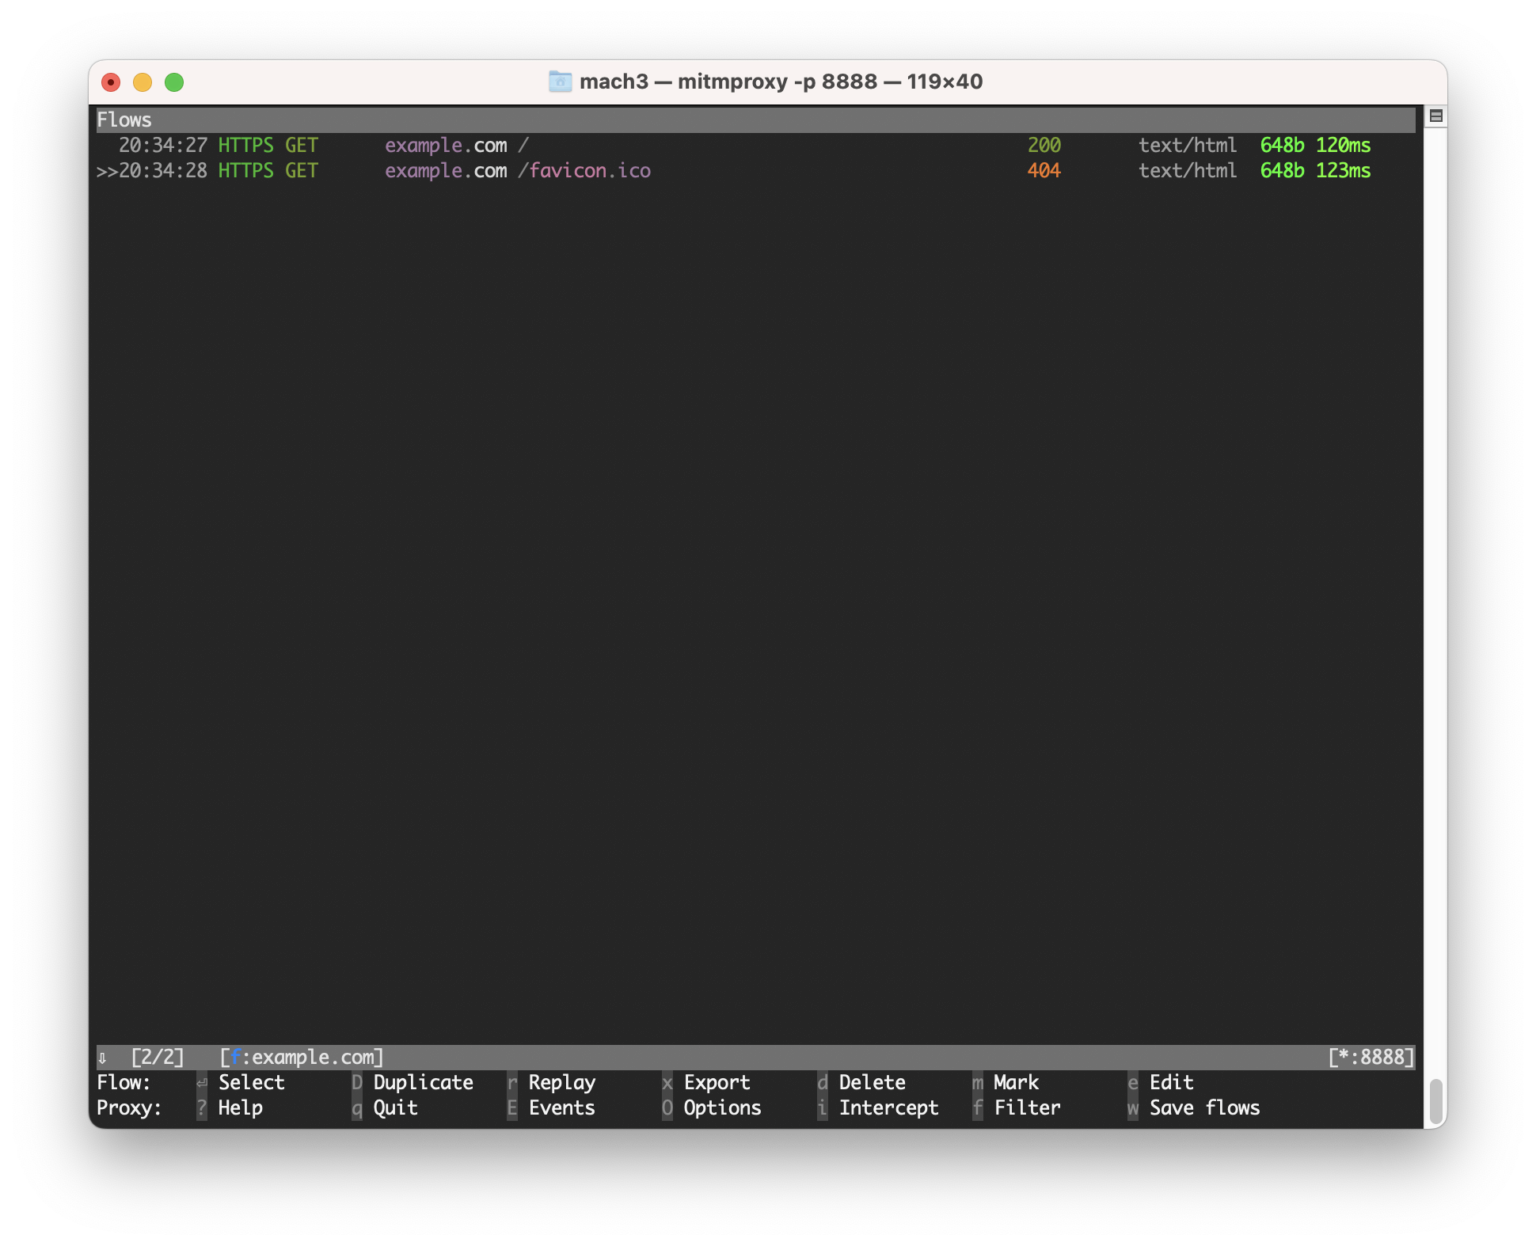This screenshot has height=1246, width=1536.
Task: Click the Export shortcut label
Action: pyautogui.click(x=716, y=1083)
